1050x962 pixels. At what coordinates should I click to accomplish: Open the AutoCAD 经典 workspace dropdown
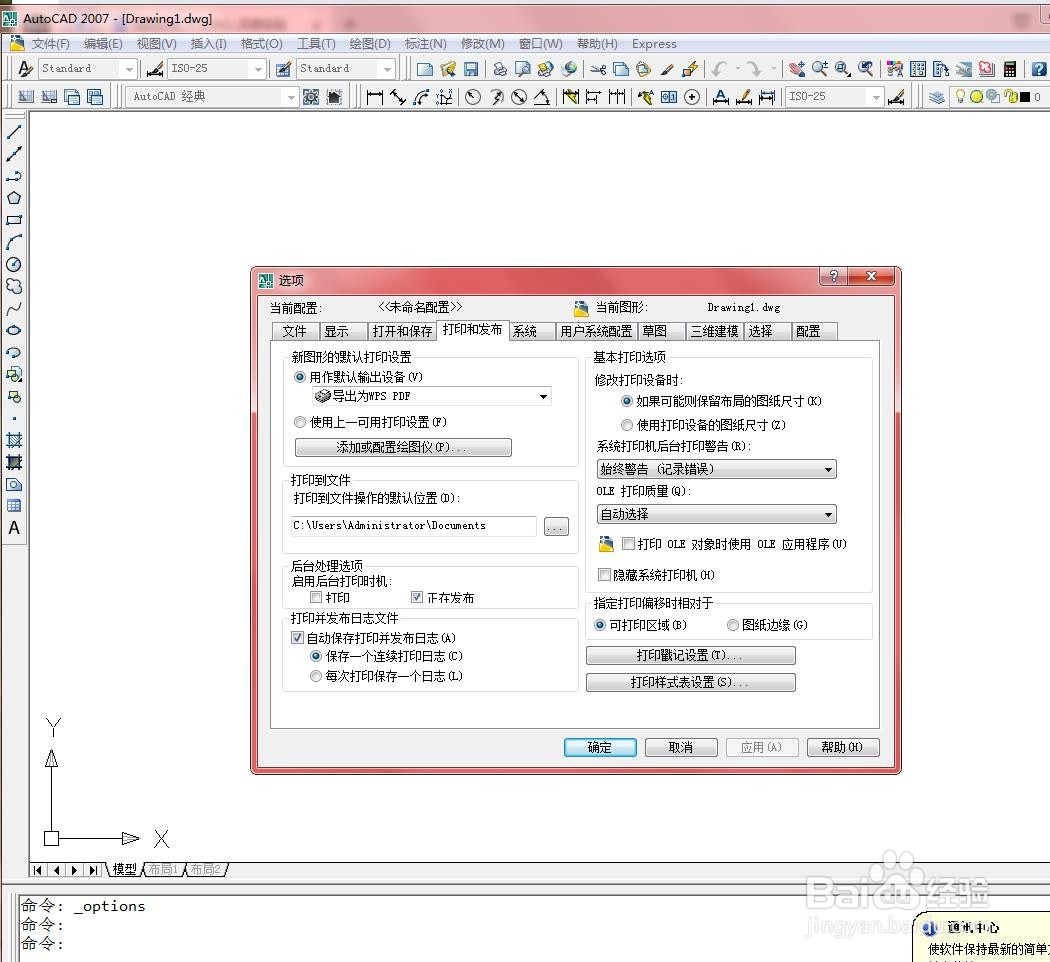point(213,97)
